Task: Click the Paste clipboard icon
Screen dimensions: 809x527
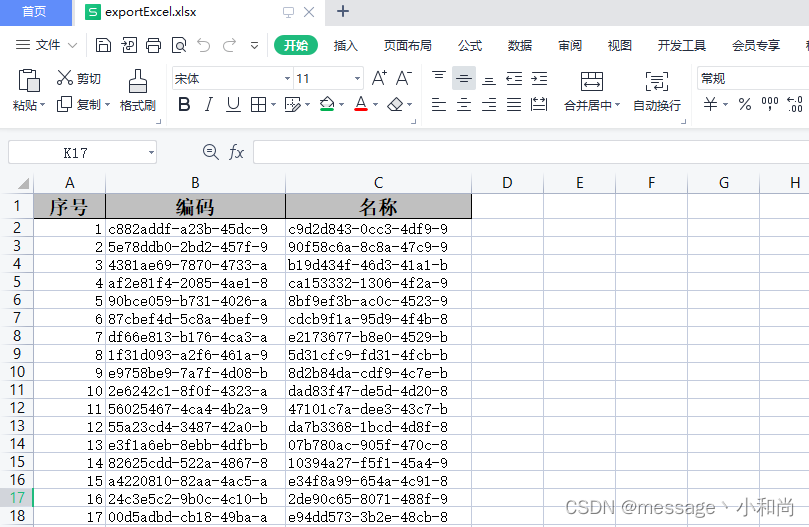Action: coord(29,80)
